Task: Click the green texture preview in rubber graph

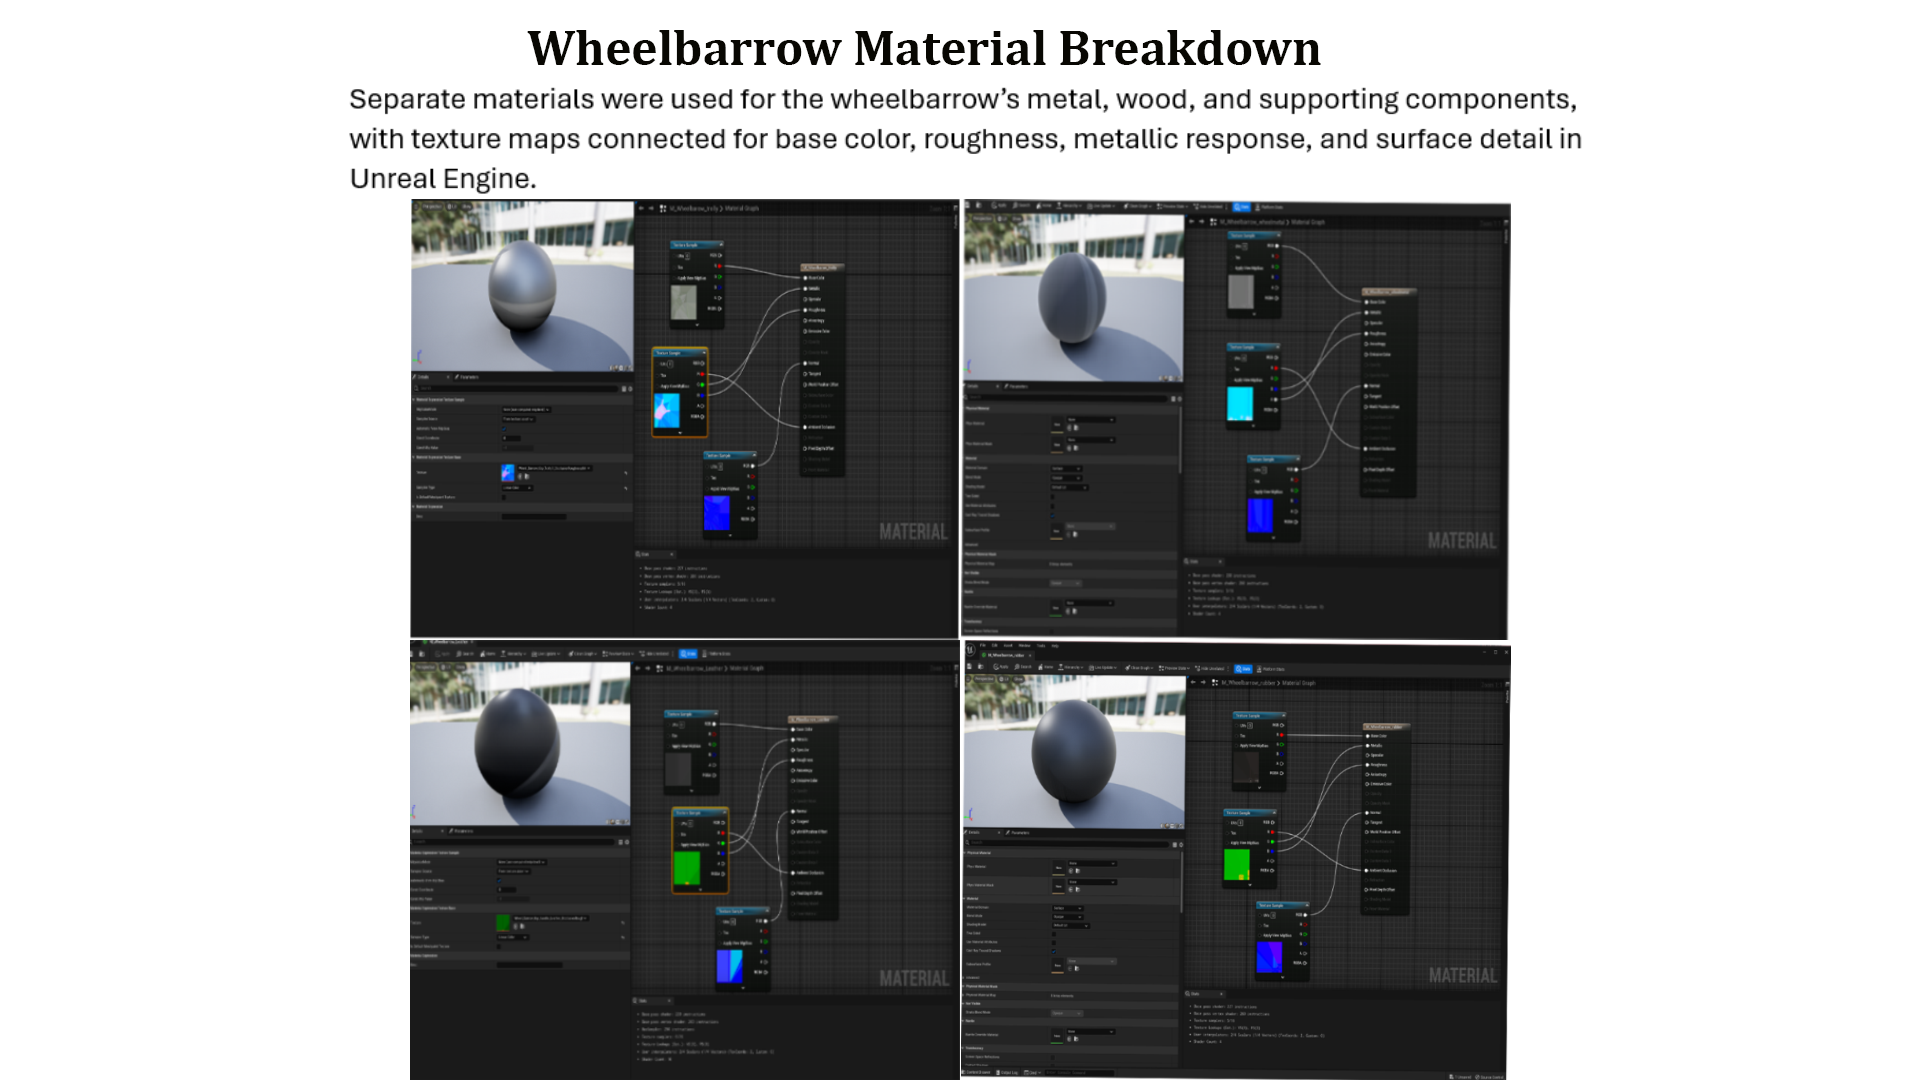Action: 1237,864
